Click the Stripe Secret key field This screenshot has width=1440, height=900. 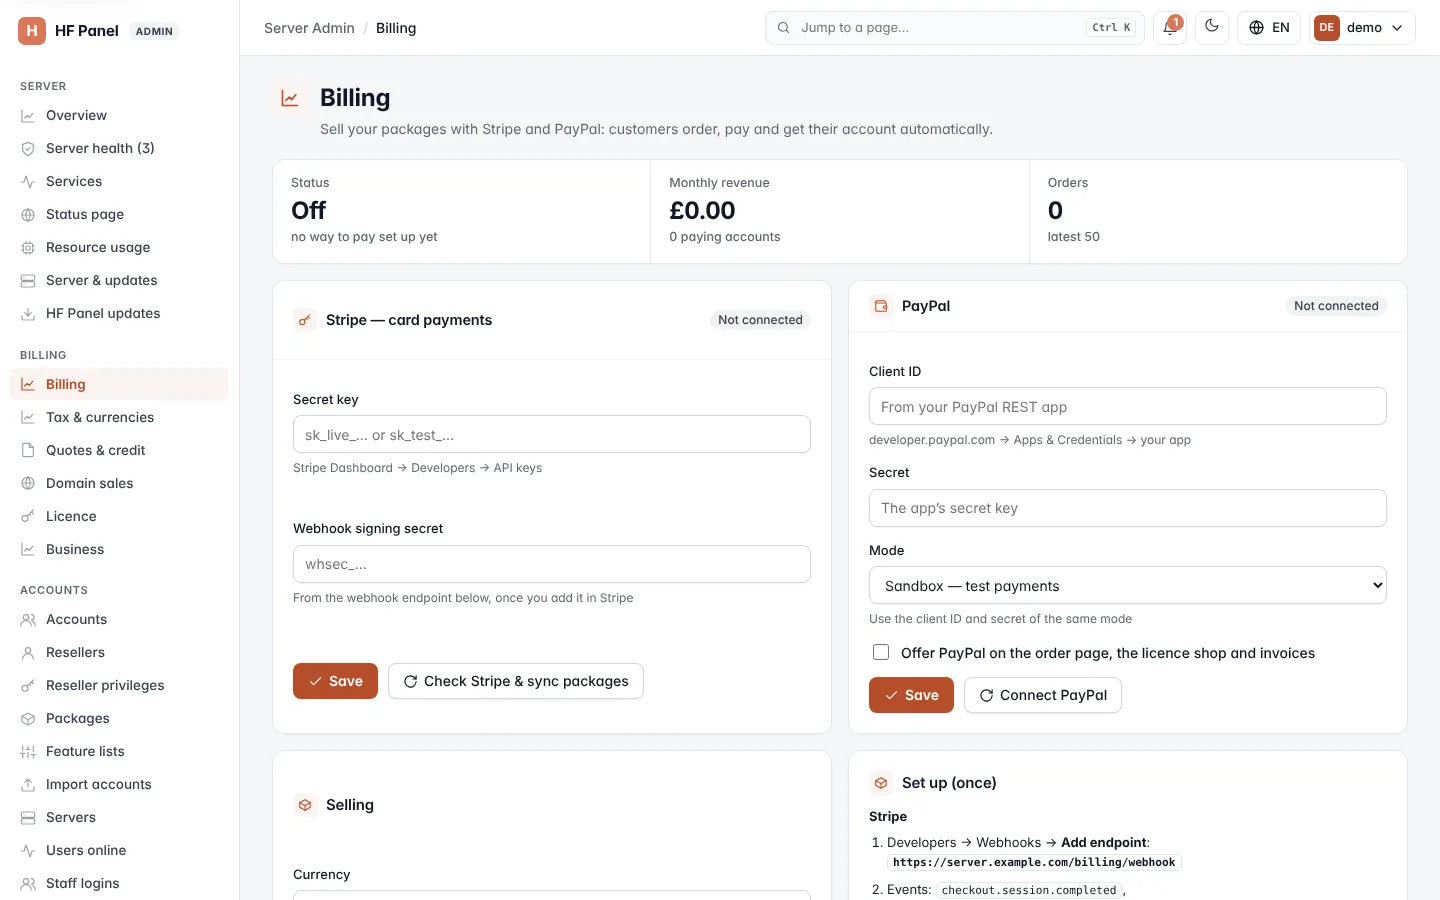552,434
